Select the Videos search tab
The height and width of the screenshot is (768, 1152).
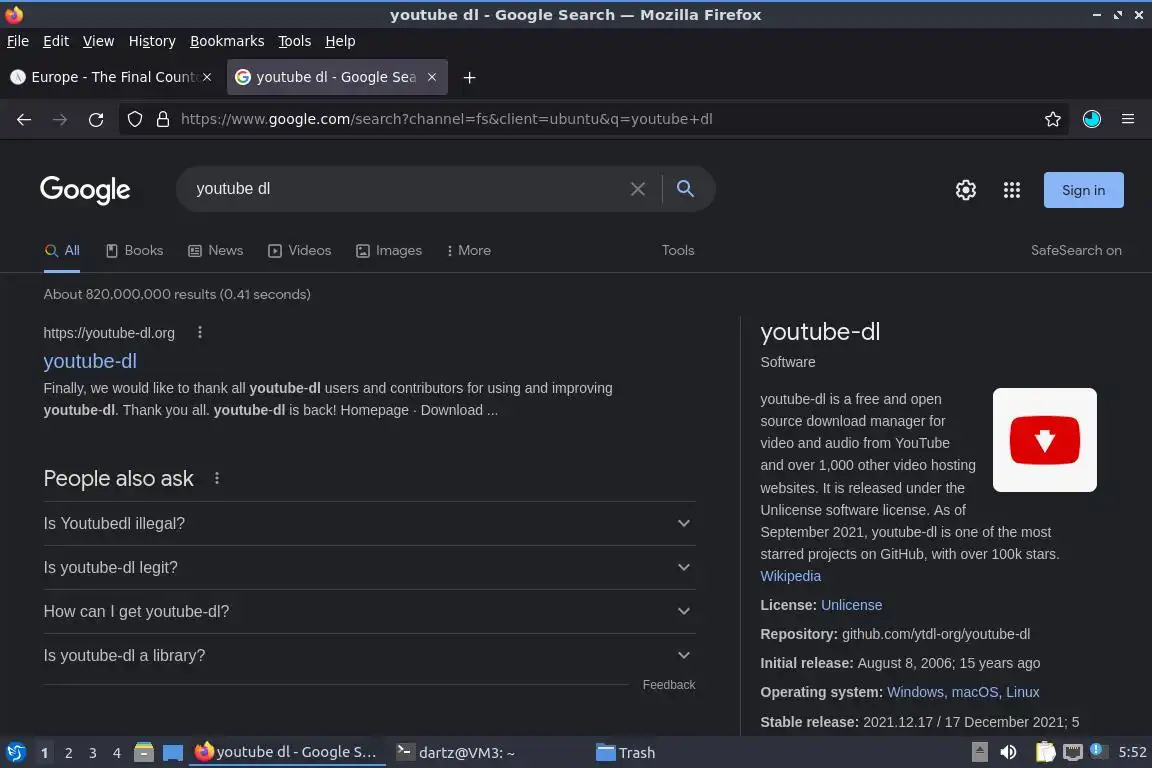pyautogui.click(x=300, y=251)
